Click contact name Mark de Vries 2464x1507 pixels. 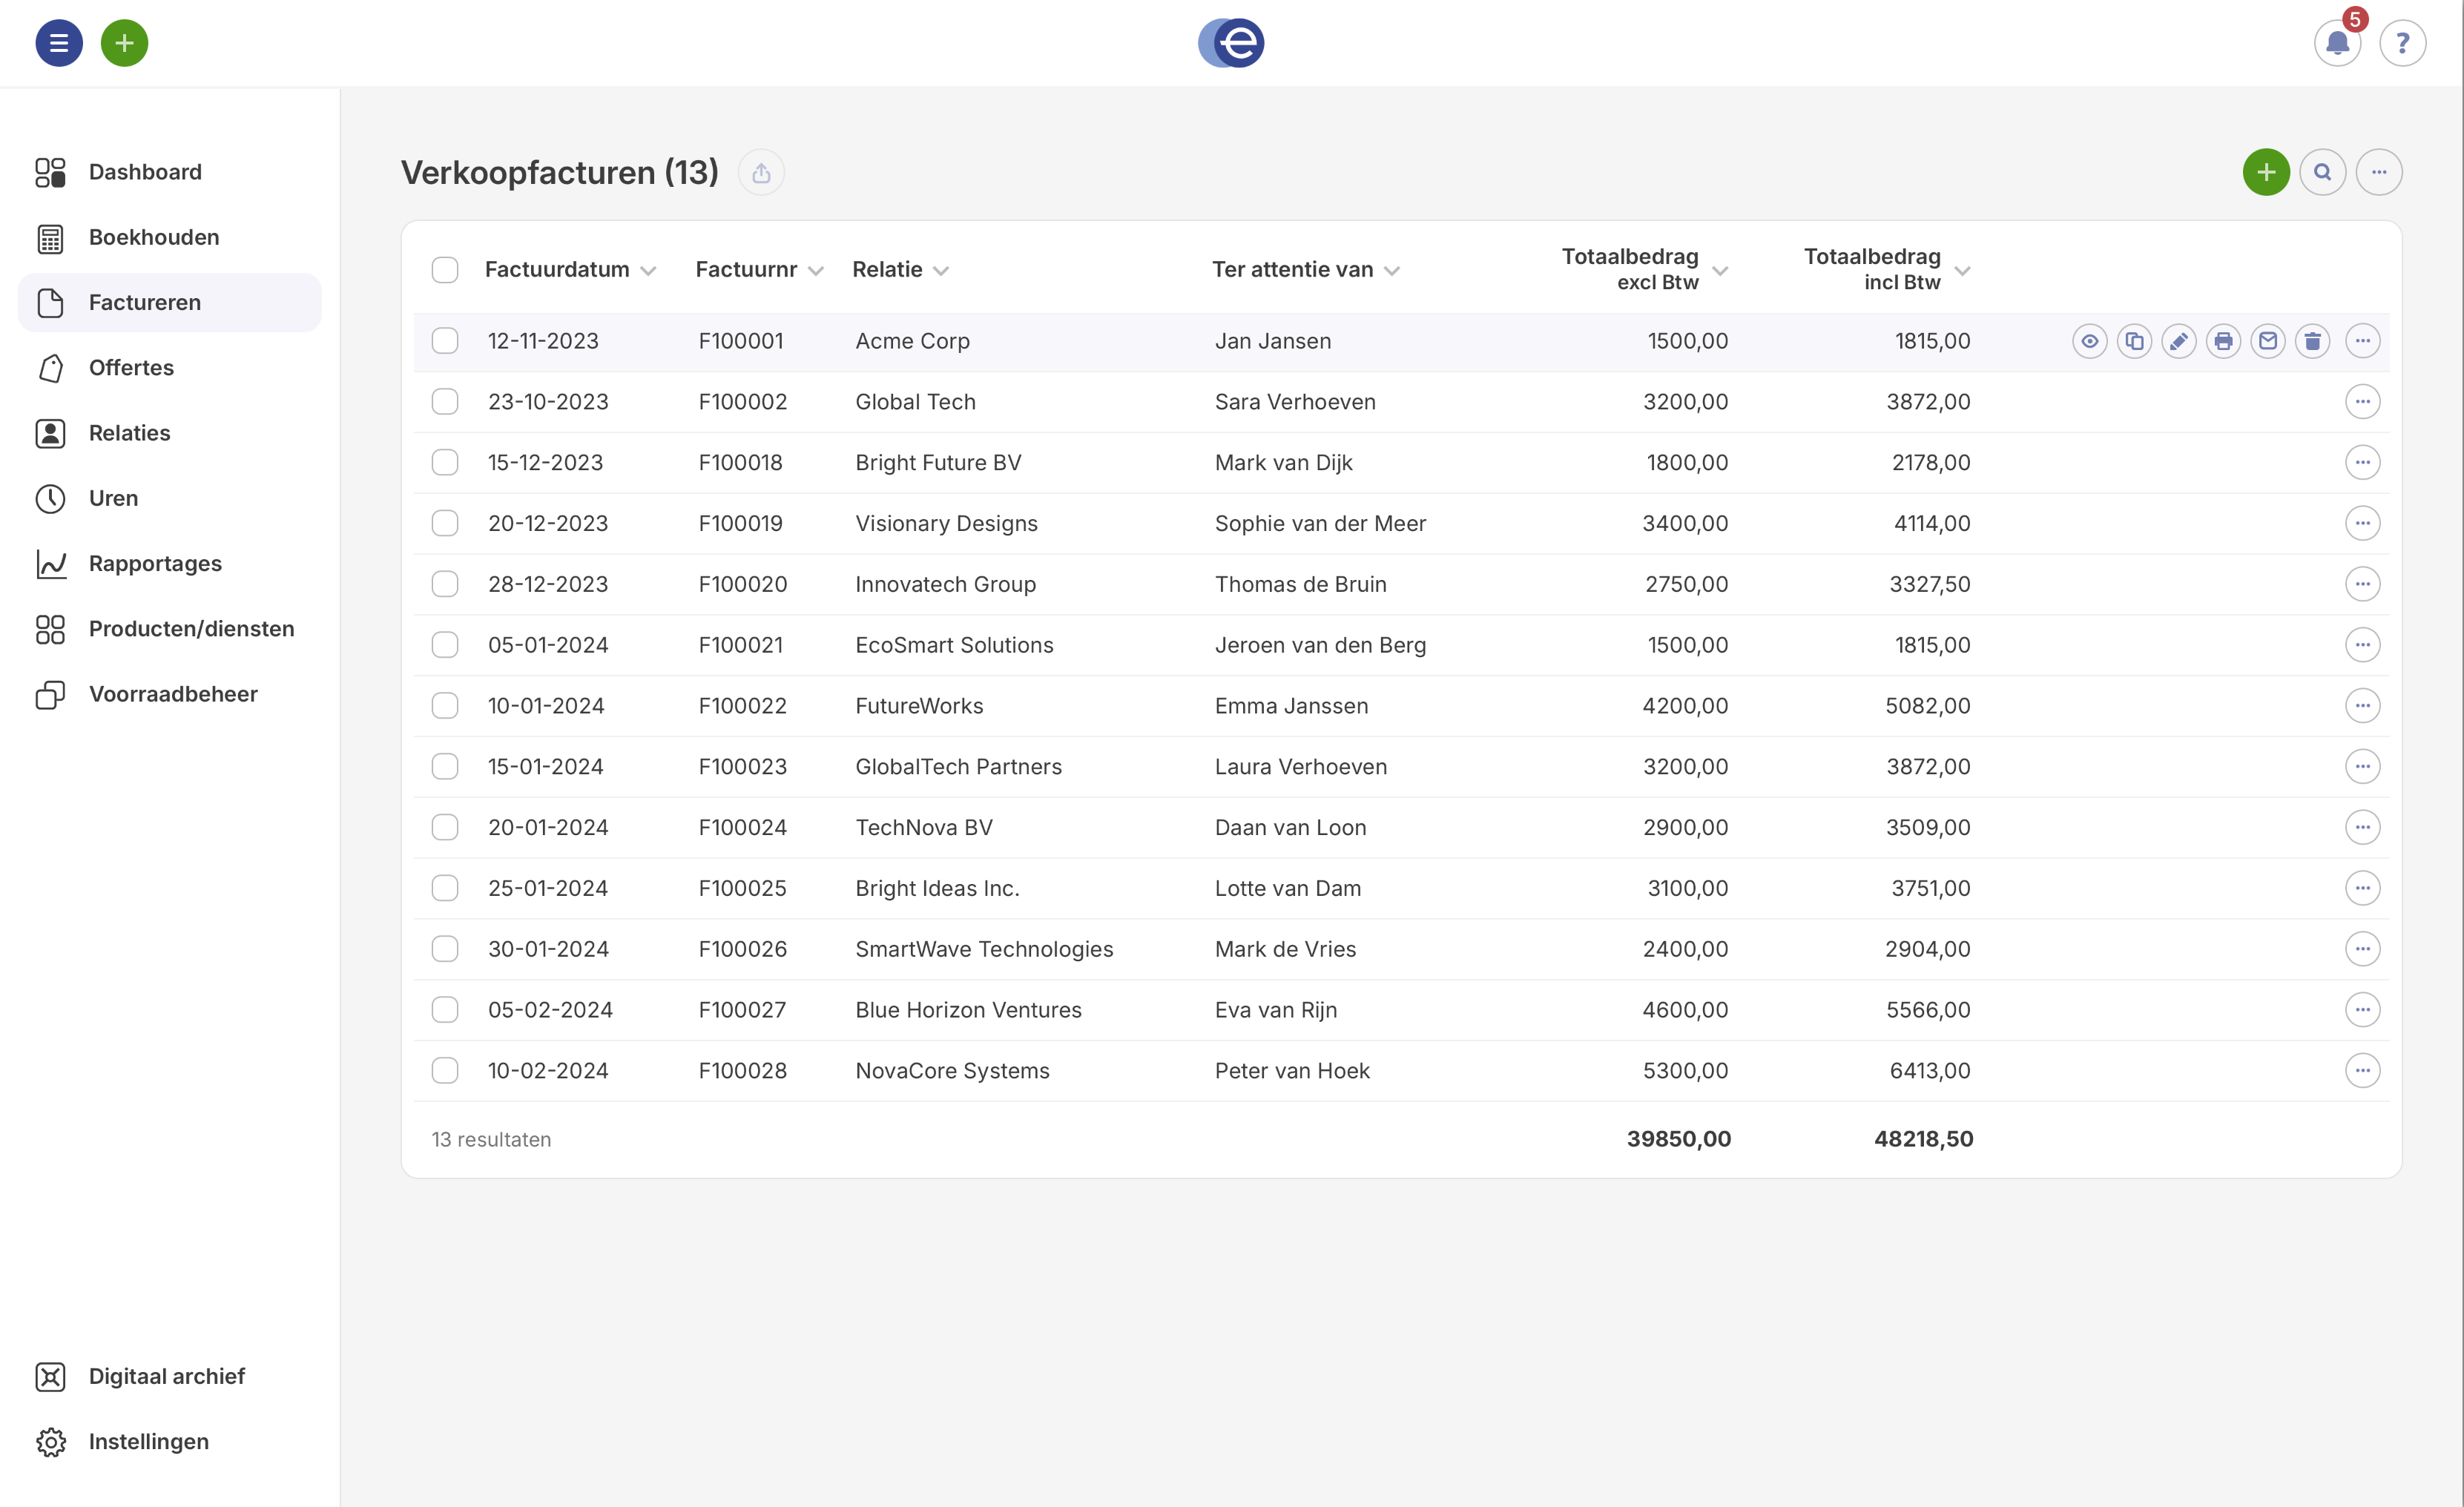click(1285, 949)
